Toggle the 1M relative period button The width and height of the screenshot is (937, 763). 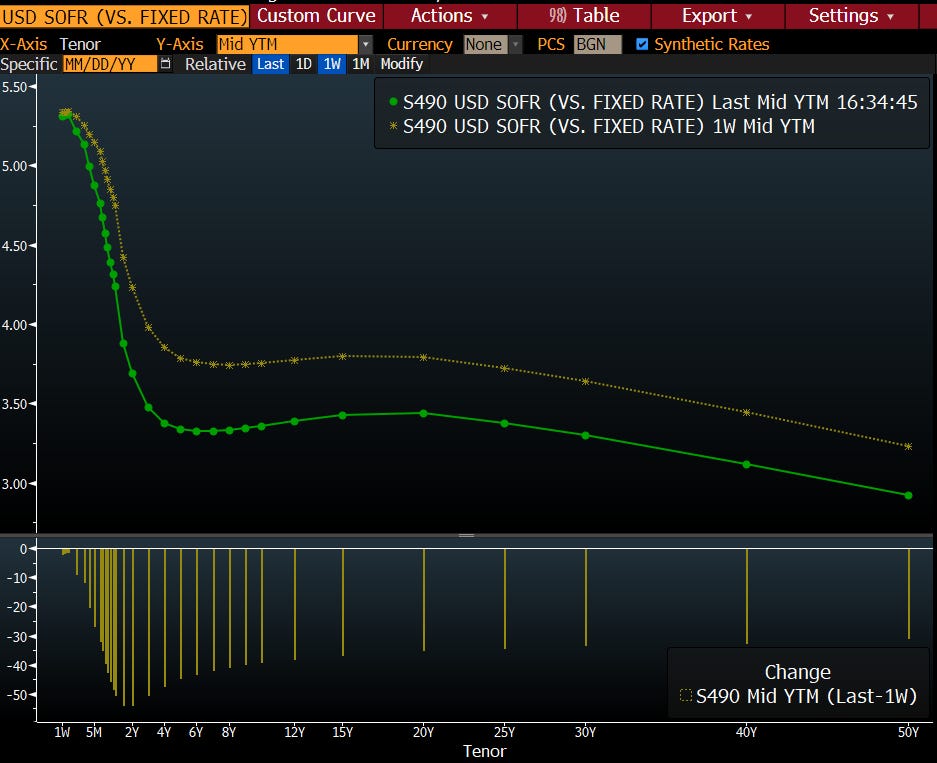361,64
